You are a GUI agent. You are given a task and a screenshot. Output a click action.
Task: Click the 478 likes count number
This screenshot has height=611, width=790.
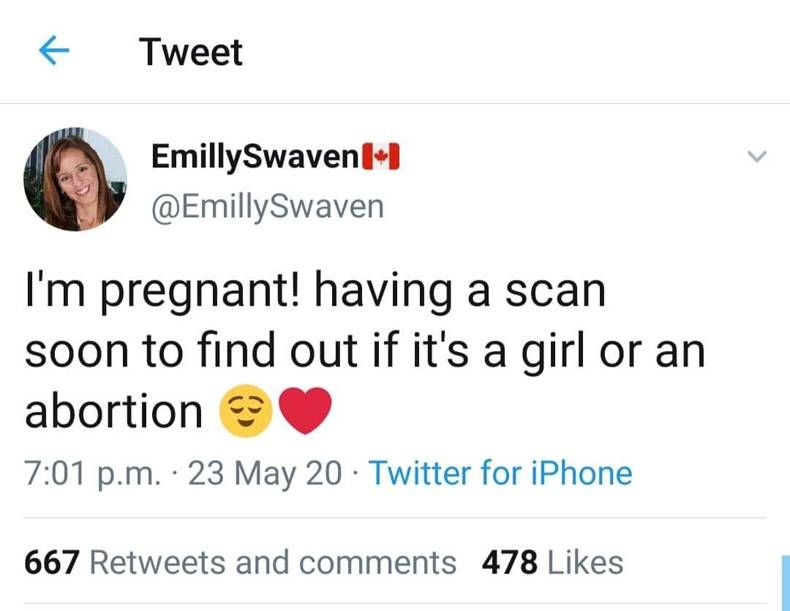click(509, 562)
